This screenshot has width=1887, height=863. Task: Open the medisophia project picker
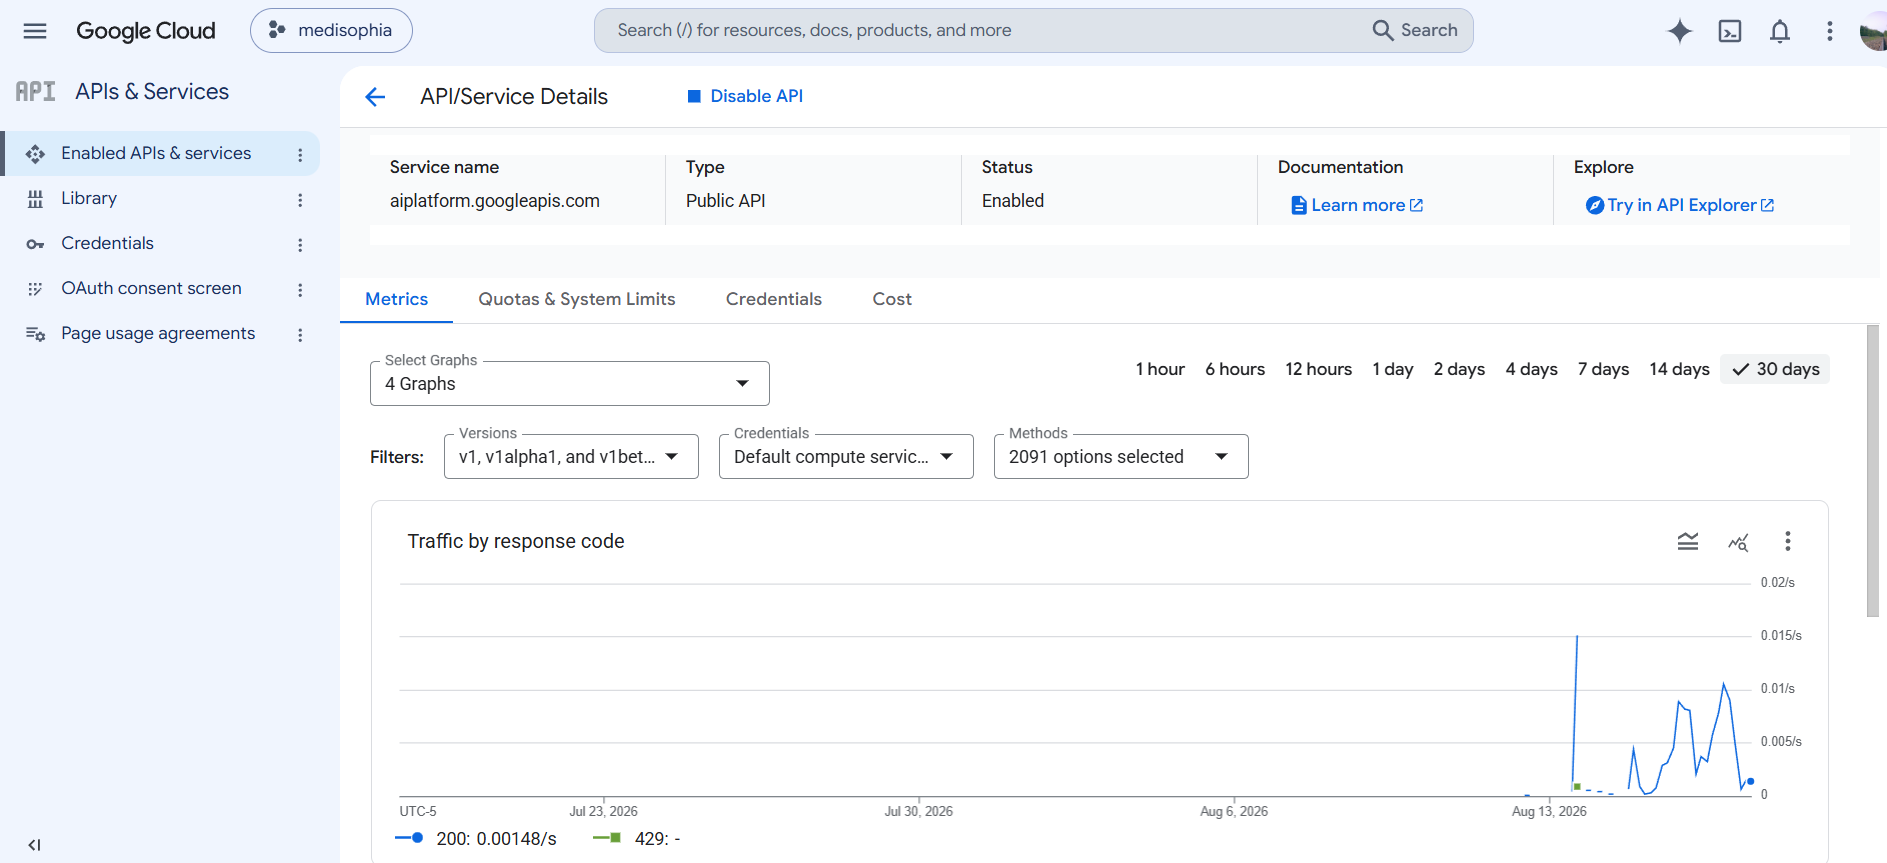coord(331,31)
